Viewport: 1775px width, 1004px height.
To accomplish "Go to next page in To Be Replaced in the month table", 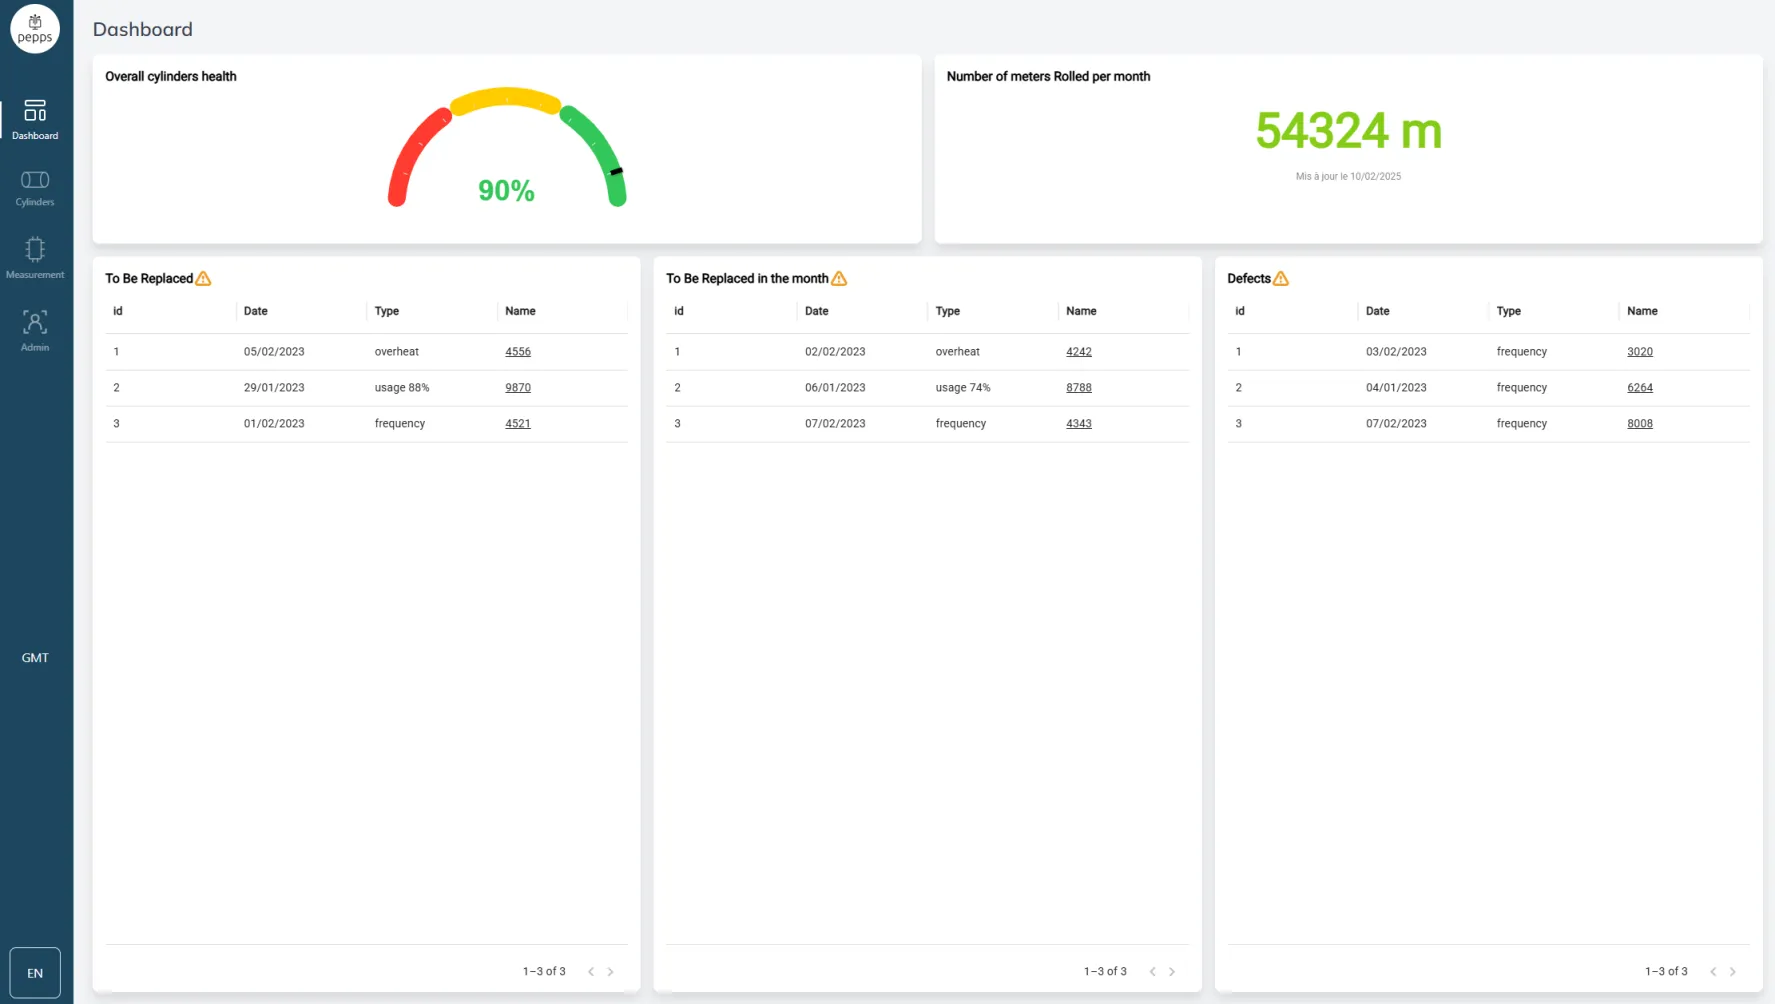I will 1172,972.
